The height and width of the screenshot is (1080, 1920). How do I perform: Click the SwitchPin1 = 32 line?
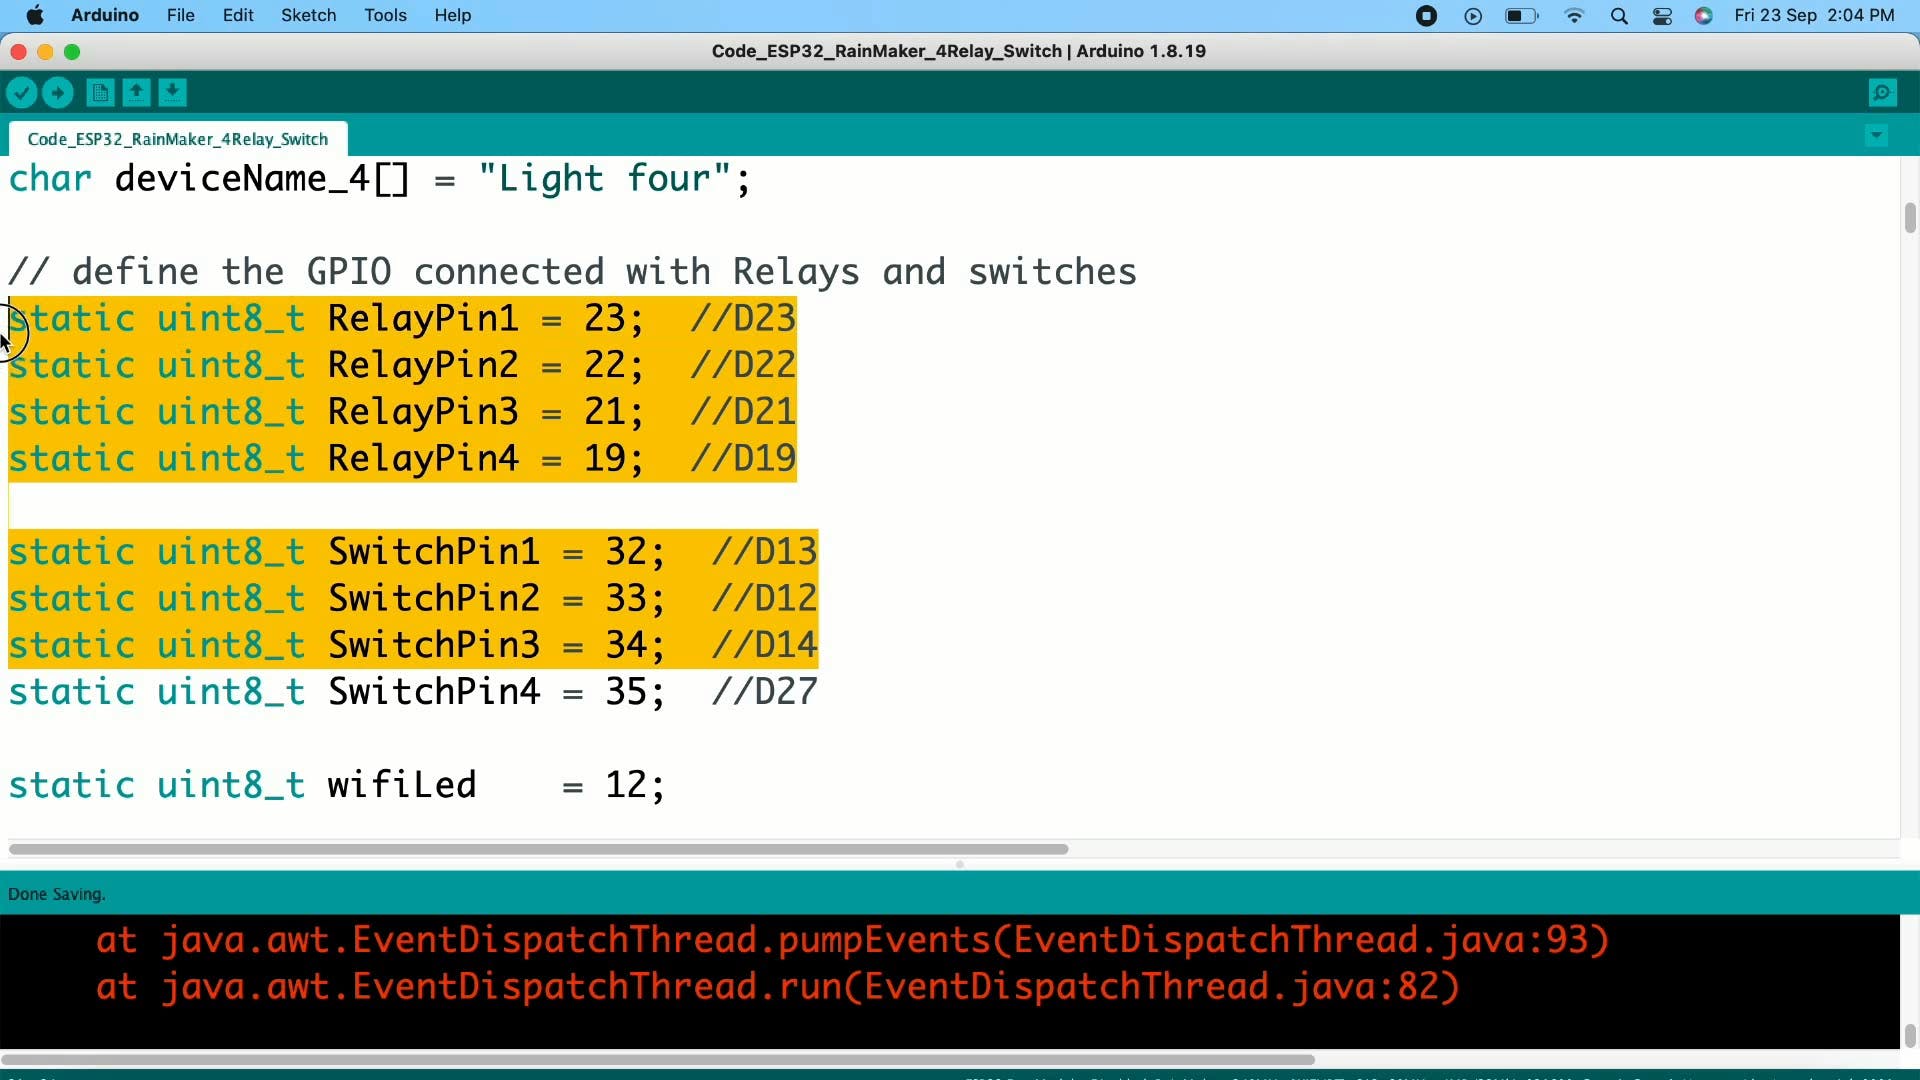[x=413, y=552]
